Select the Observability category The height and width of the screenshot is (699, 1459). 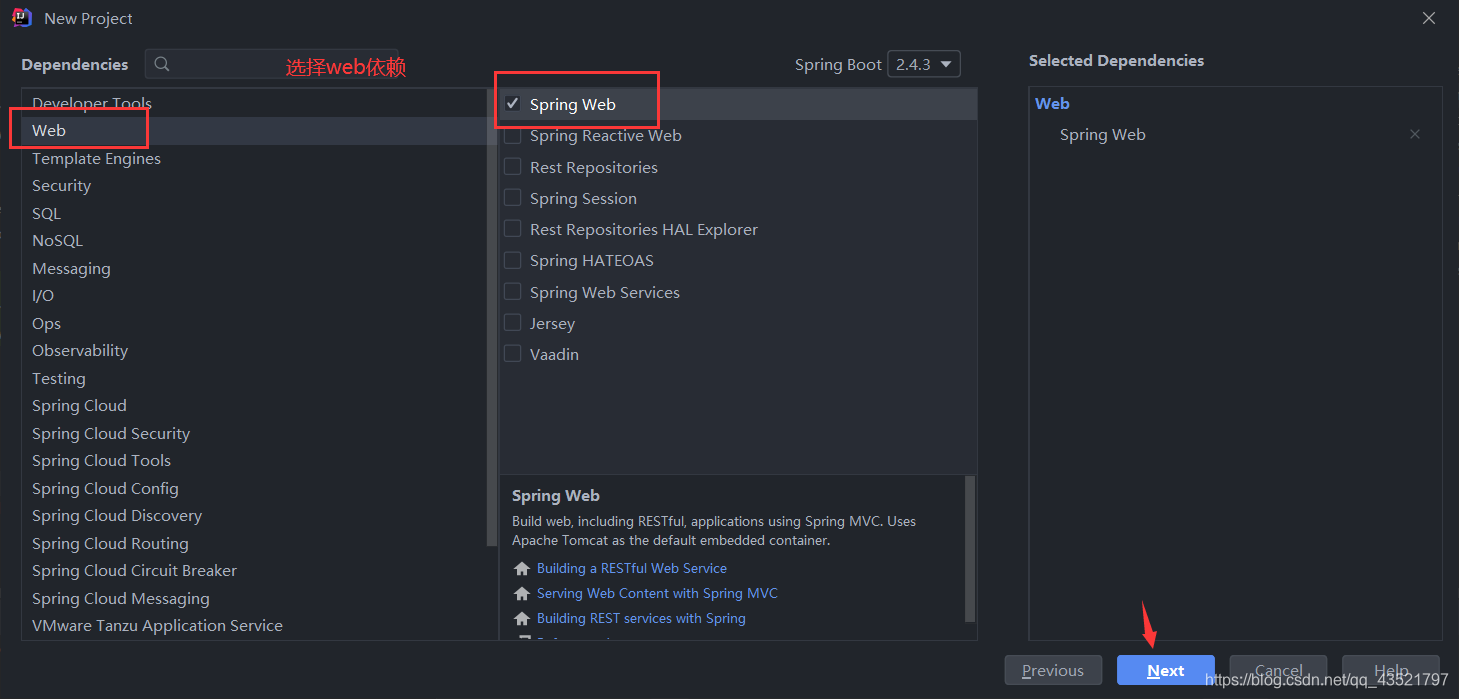point(254,351)
